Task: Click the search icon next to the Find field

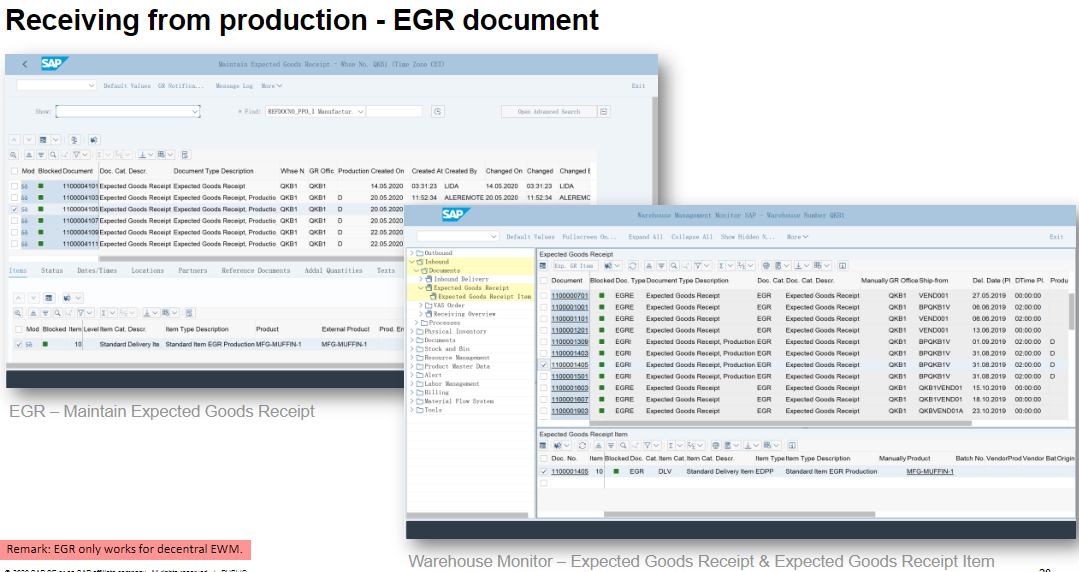Action: tap(438, 112)
